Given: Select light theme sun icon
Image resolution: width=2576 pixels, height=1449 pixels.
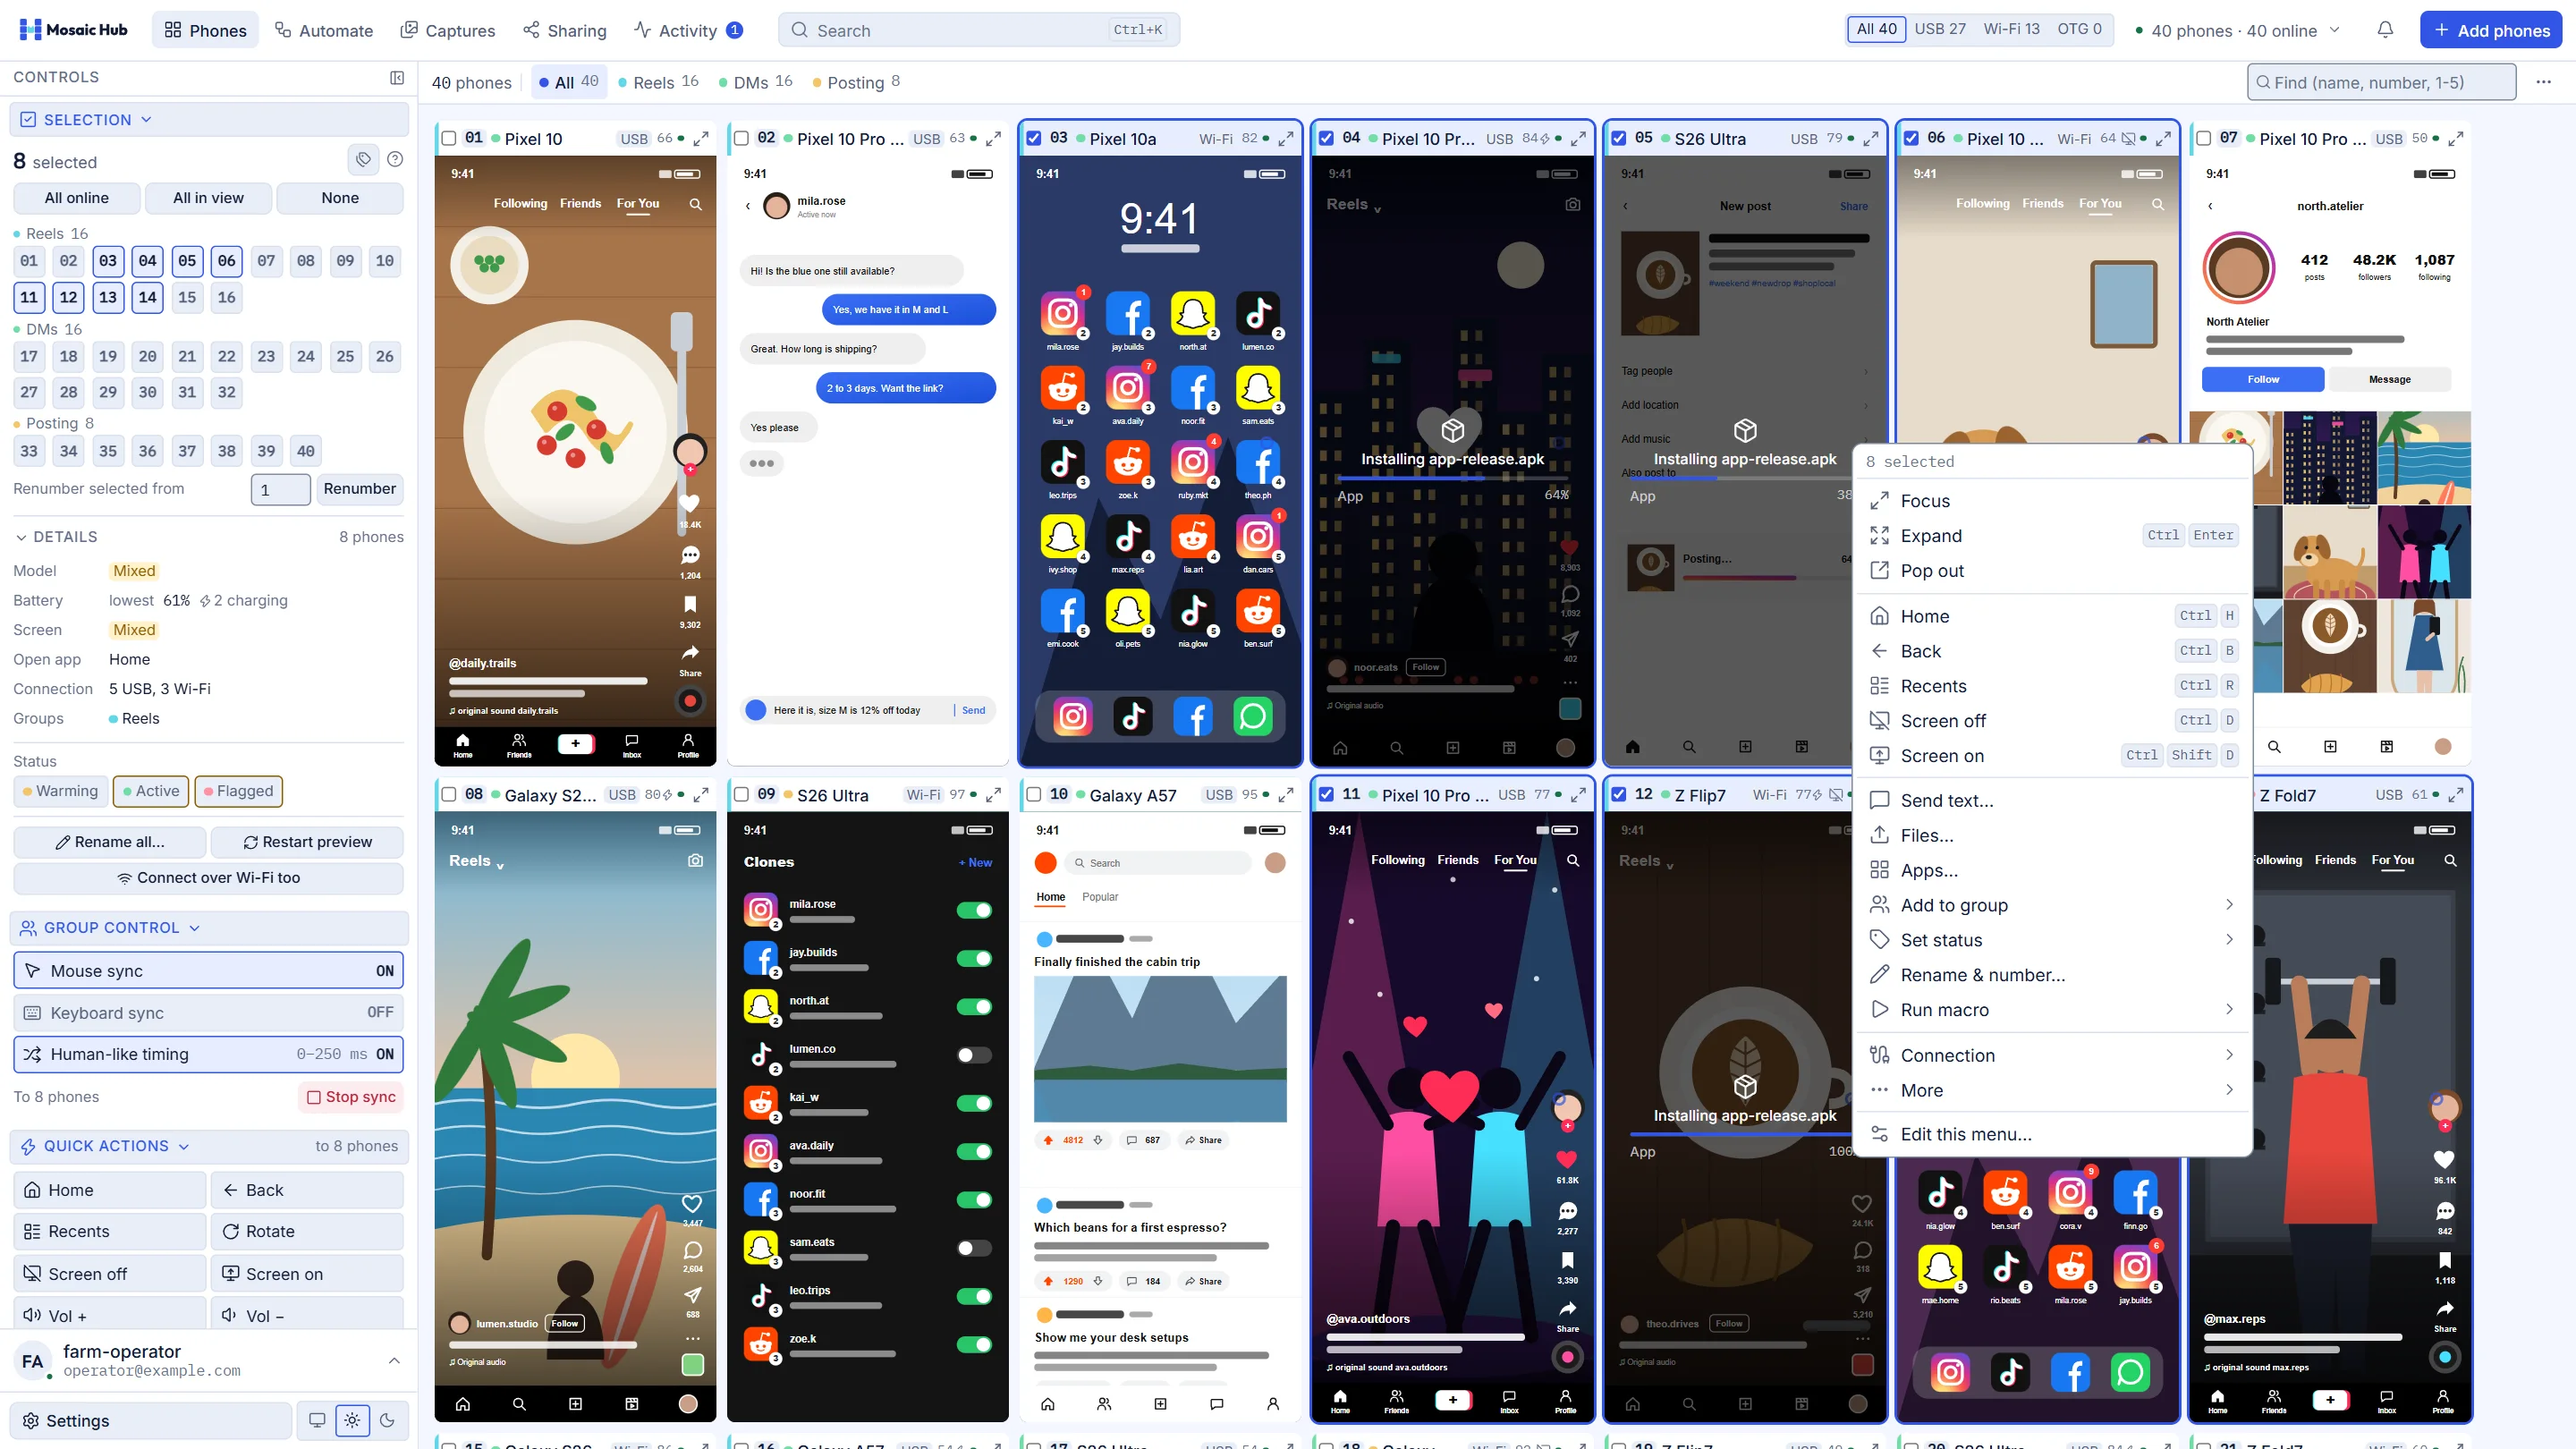Looking at the screenshot, I should (x=352, y=1420).
